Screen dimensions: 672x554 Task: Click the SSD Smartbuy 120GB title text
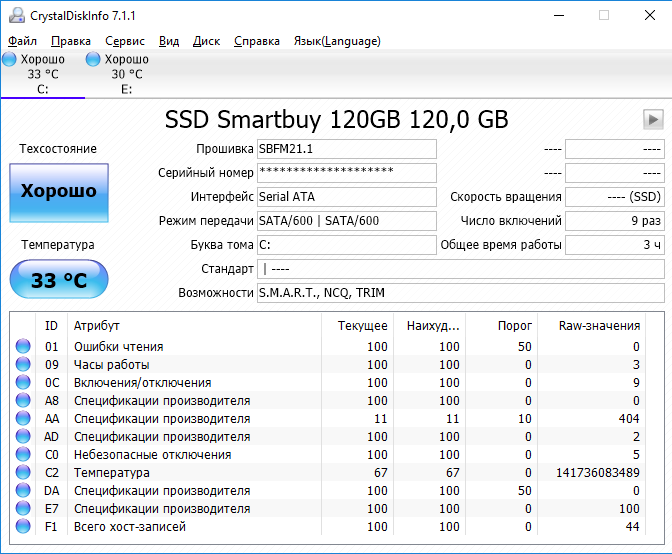(x=336, y=119)
